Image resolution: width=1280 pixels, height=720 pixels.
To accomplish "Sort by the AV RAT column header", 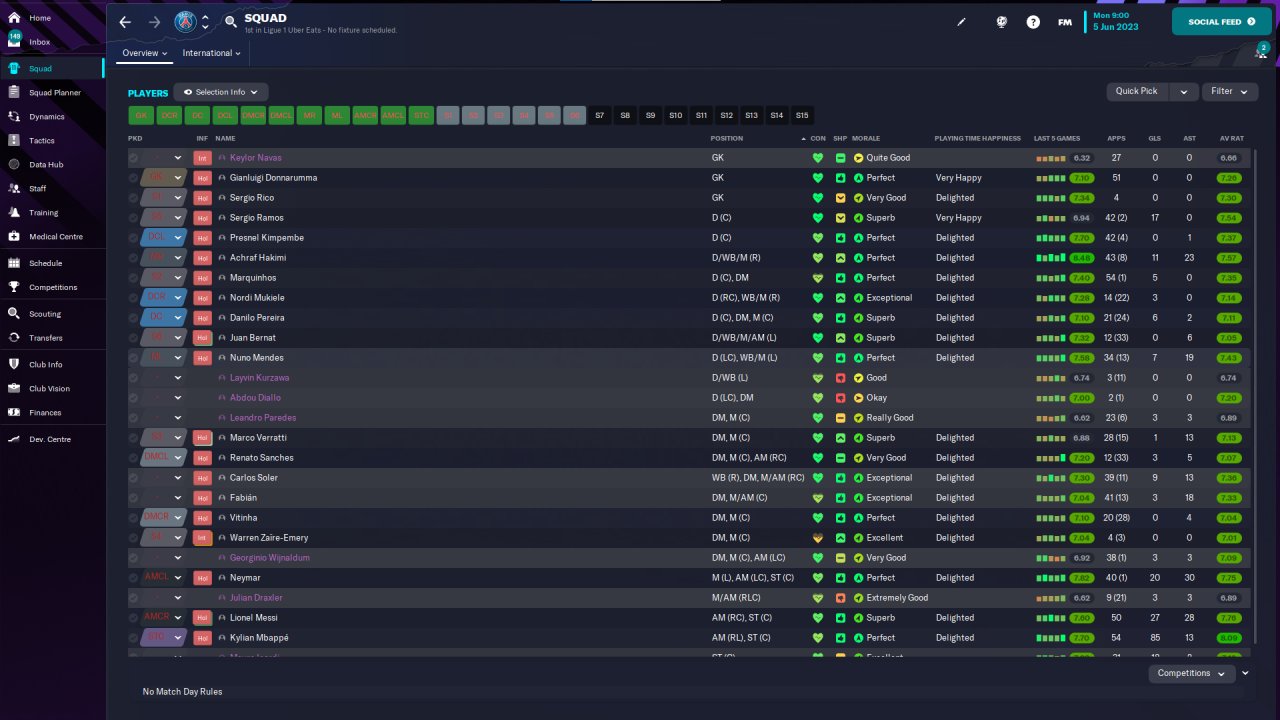I will [x=1231, y=138].
